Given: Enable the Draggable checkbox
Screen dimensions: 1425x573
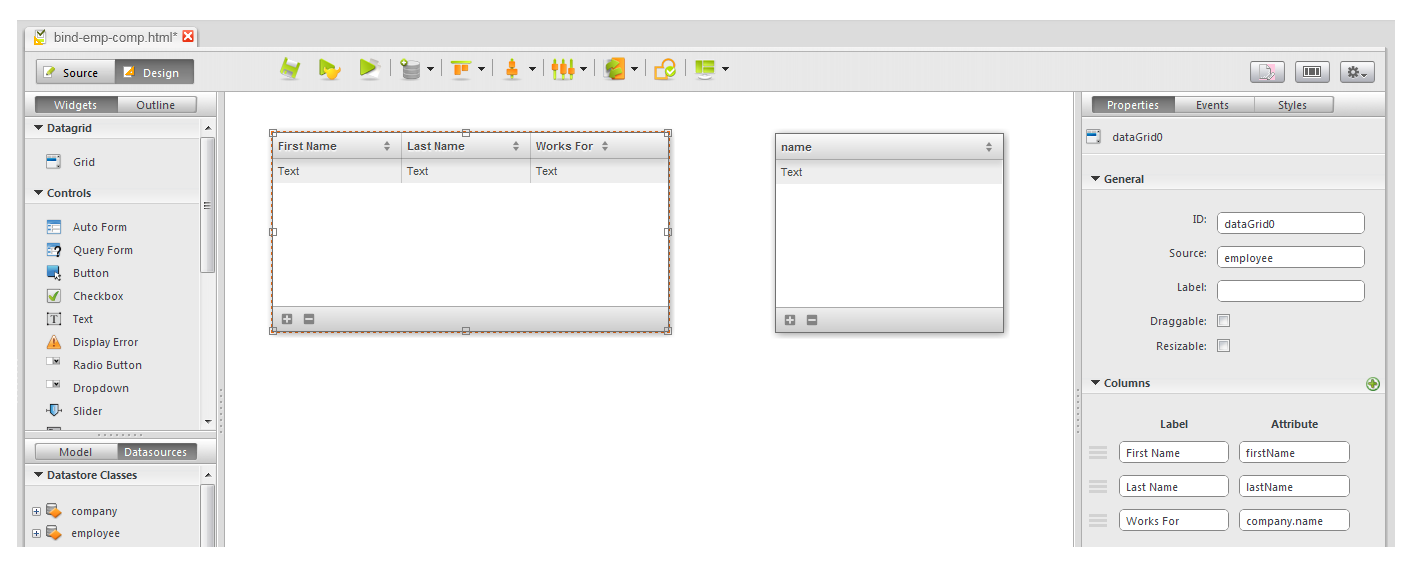Looking at the screenshot, I should pyautogui.click(x=1223, y=321).
